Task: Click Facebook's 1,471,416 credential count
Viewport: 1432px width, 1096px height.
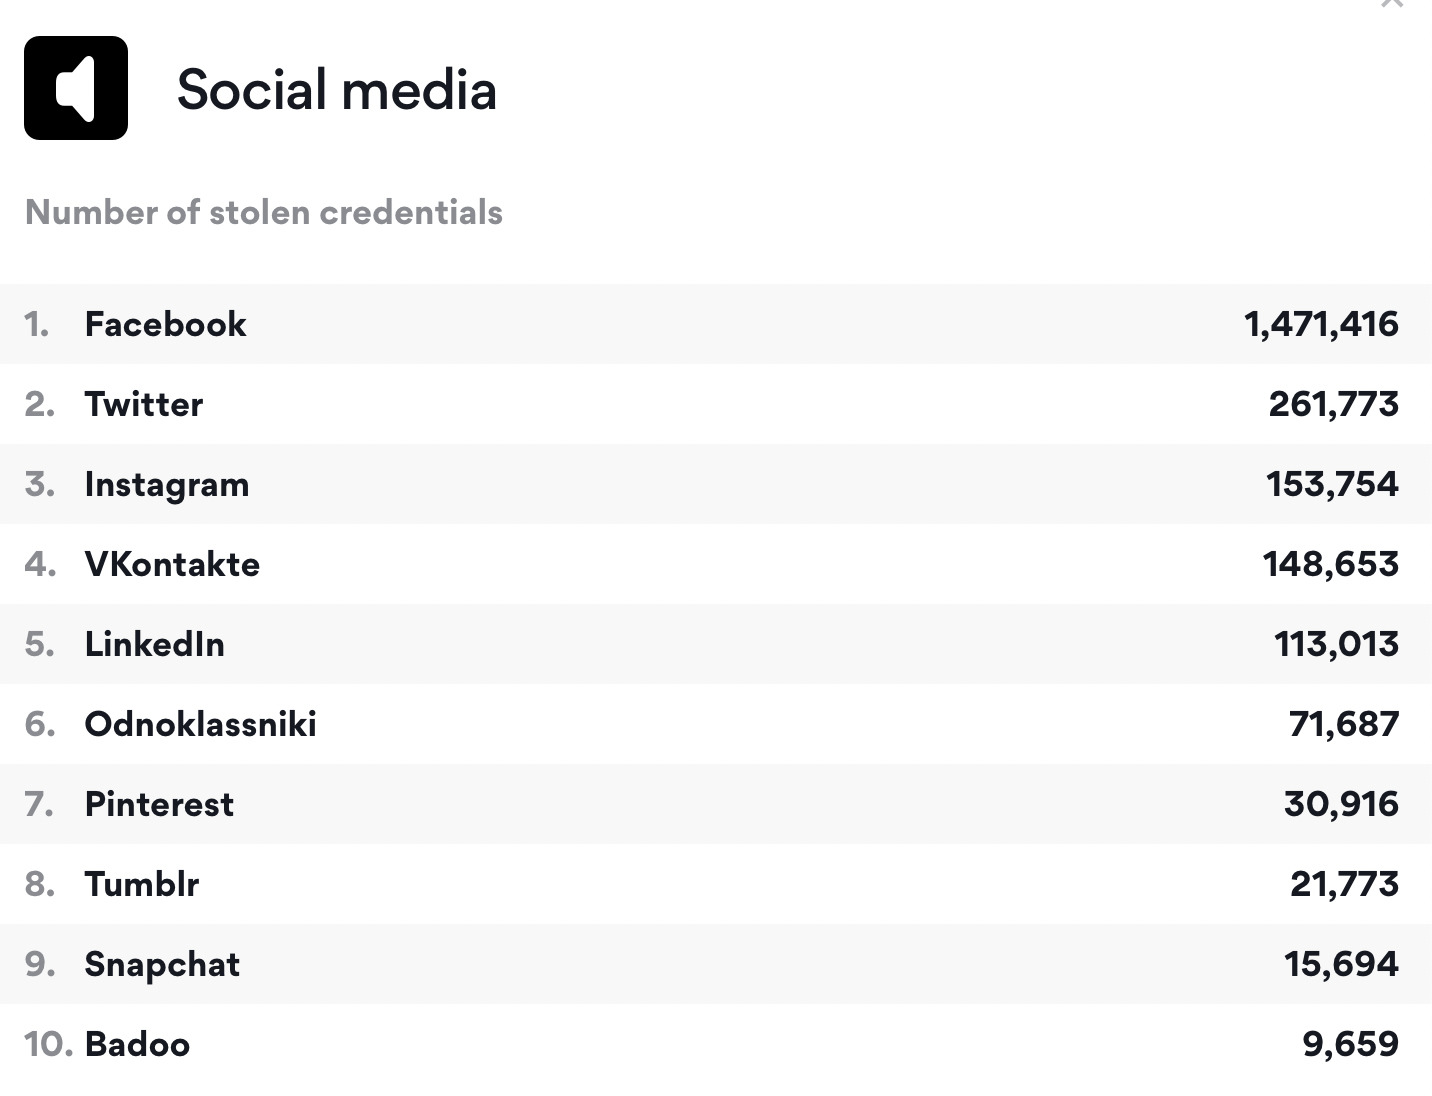Action: tap(1321, 324)
